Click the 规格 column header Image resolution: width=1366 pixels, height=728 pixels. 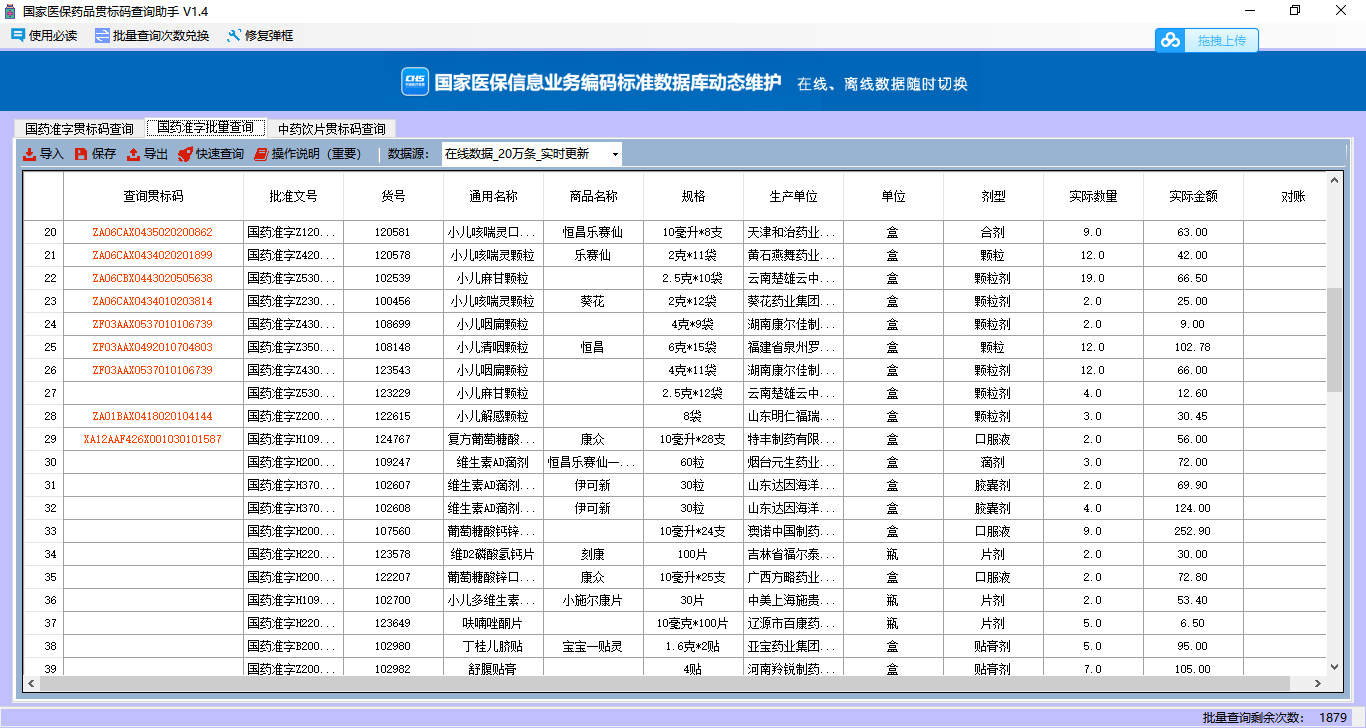coord(693,197)
